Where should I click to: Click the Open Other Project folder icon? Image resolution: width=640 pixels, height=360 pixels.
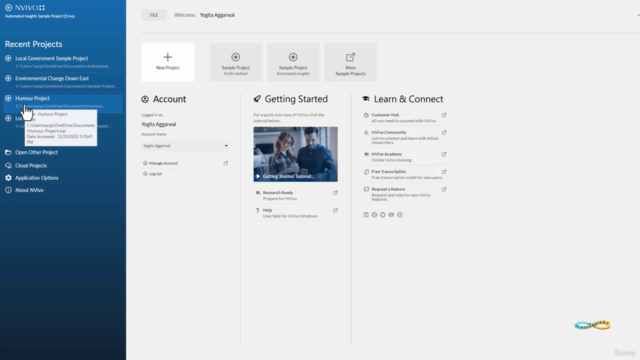[x=8, y=152]
